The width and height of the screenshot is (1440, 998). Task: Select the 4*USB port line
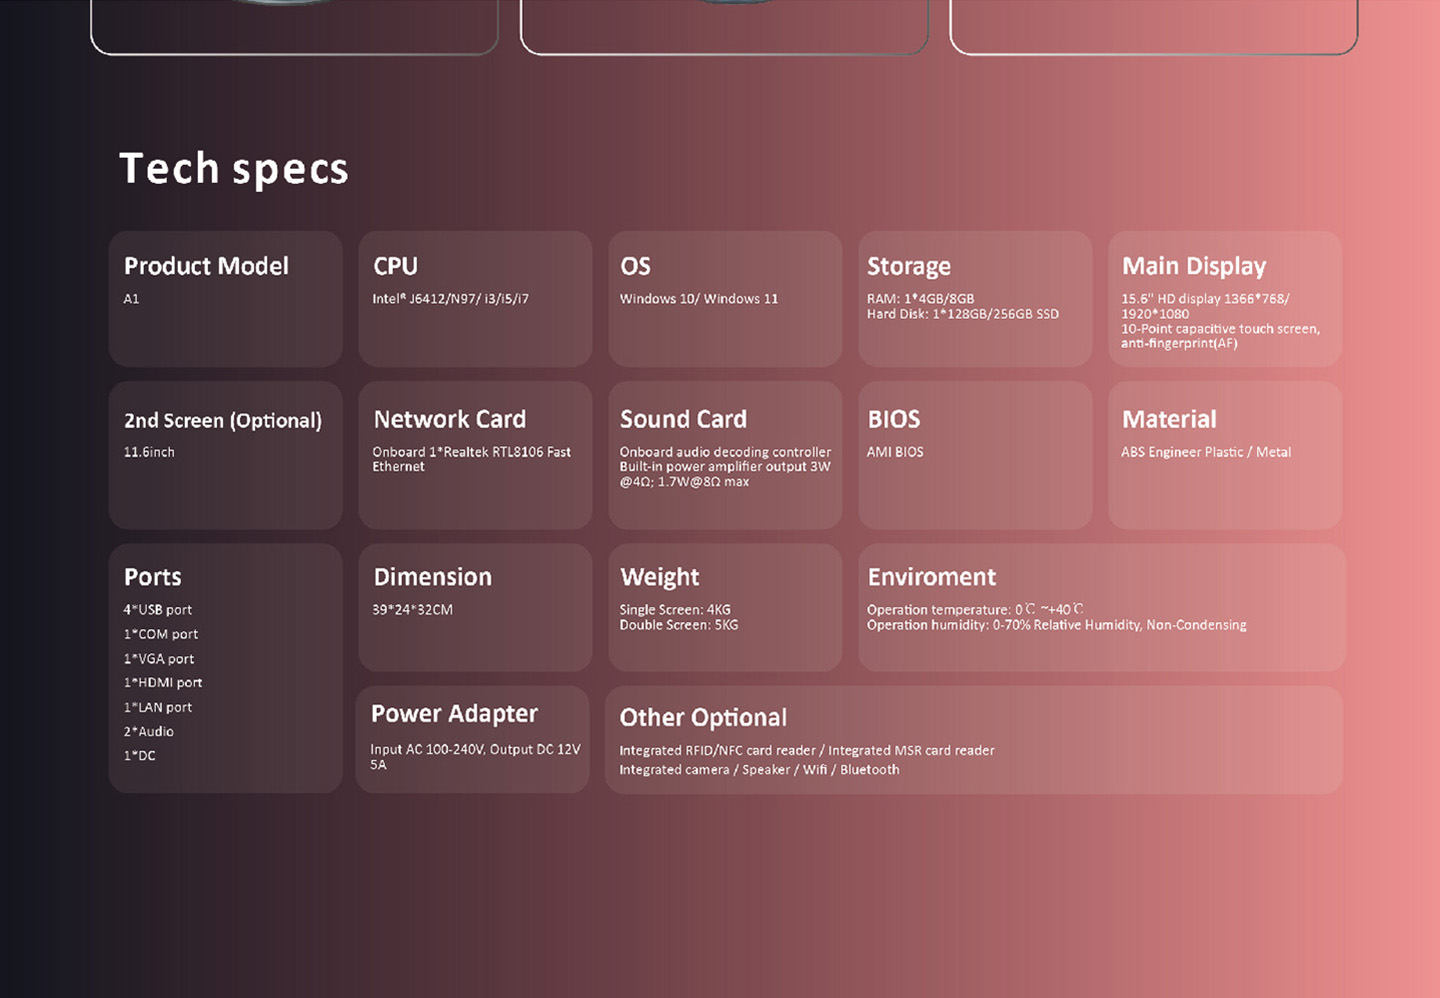[158, 610]
